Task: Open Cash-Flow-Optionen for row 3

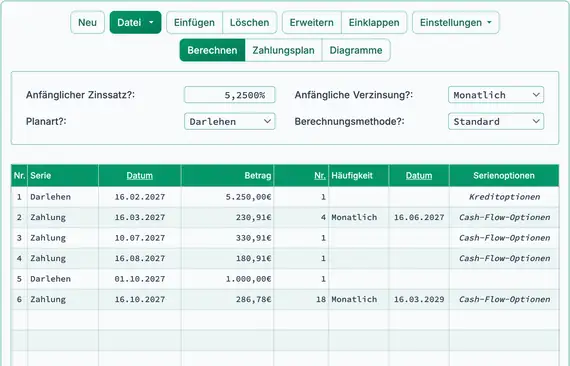Action: click(x=504, y=238)
